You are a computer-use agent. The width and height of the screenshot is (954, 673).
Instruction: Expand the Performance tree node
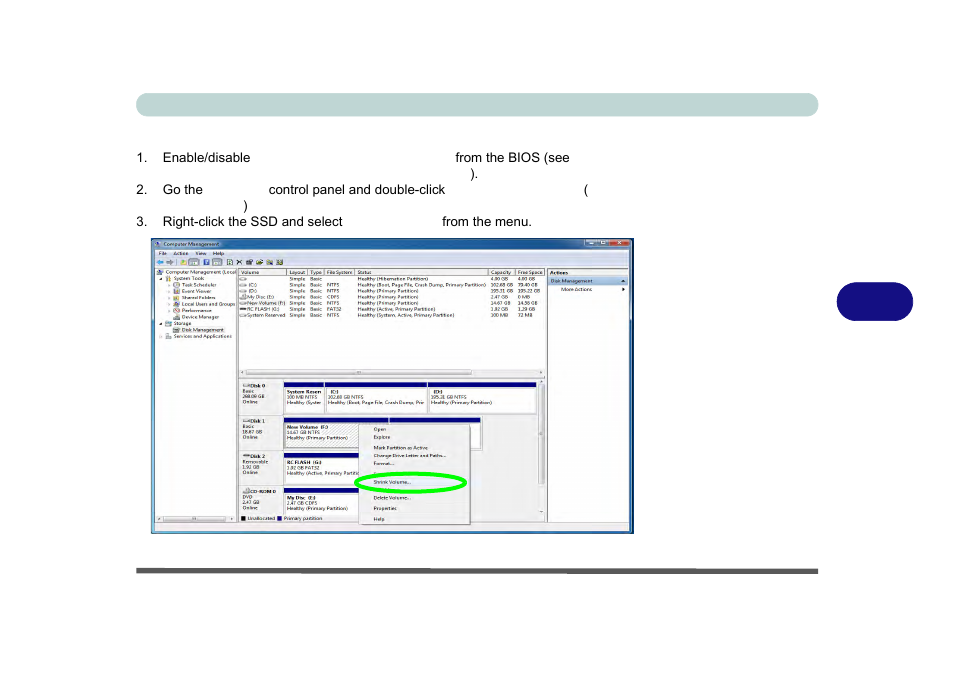pyautogui.click(x=169, y=310)
